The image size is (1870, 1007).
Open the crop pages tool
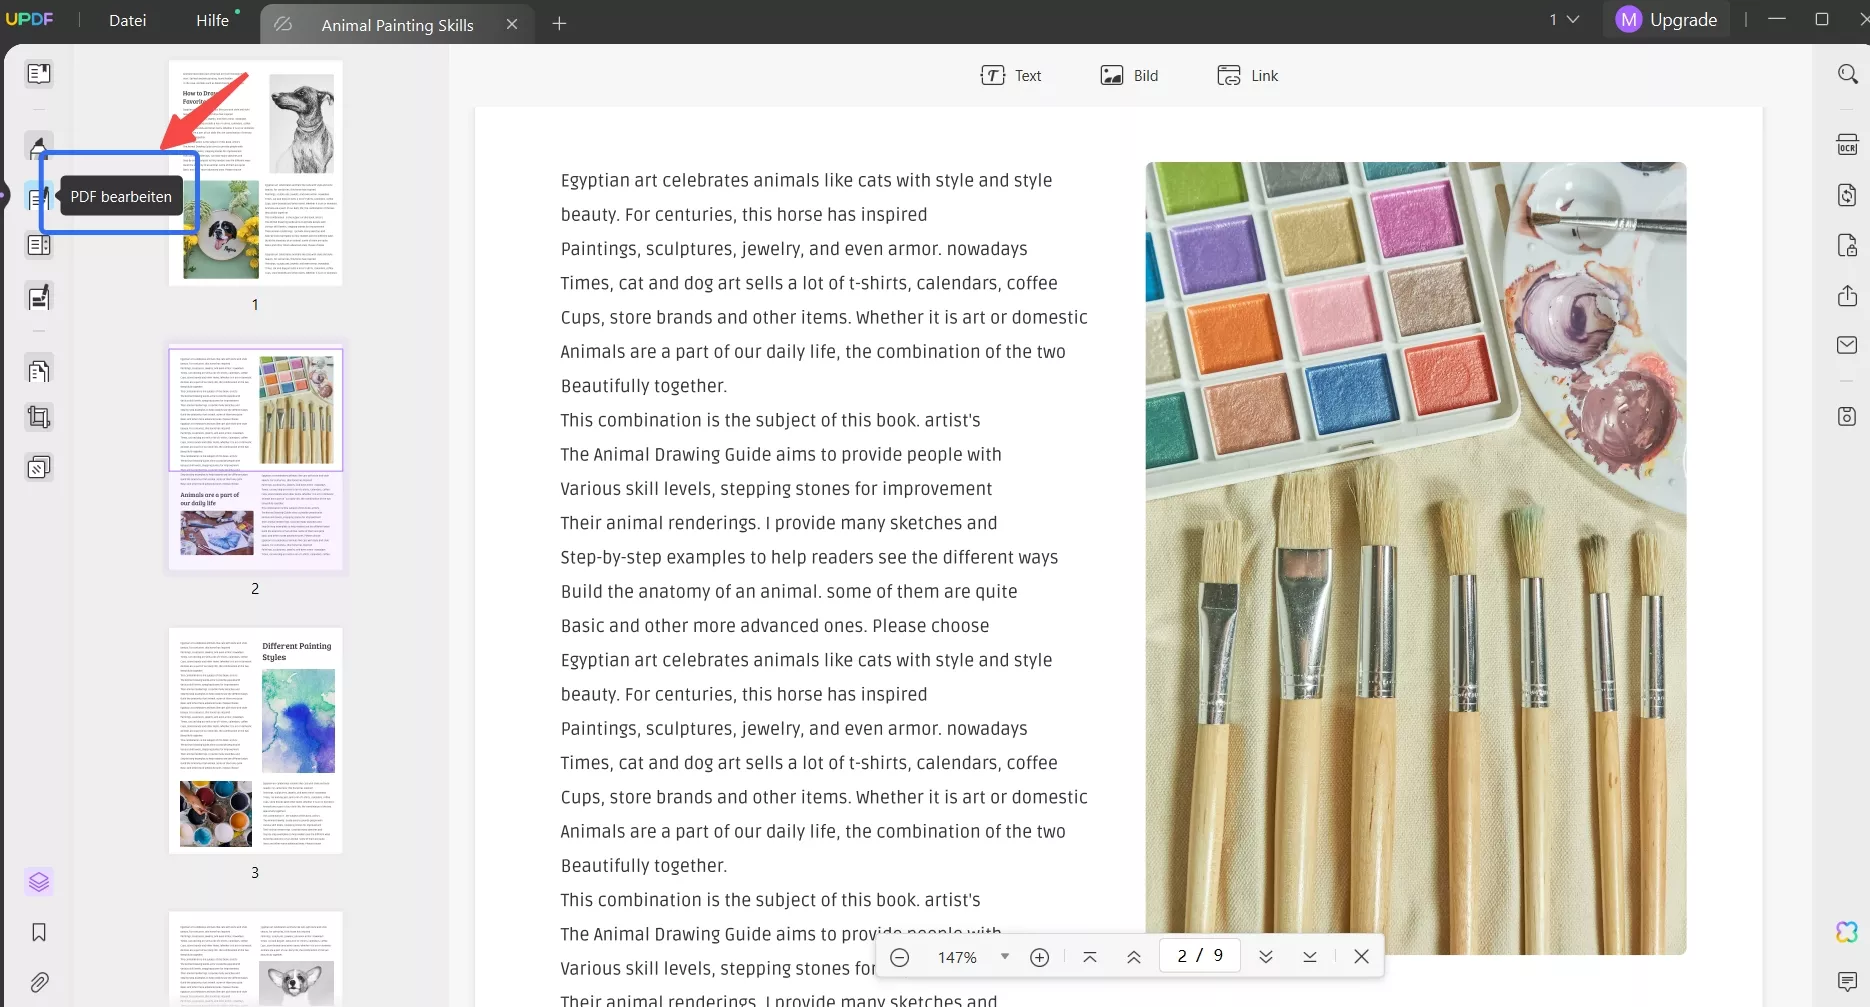(39, 417)
